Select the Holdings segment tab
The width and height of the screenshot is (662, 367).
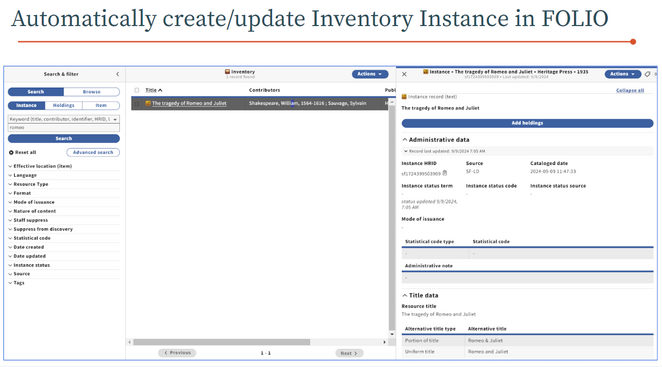tap(63, 105)
